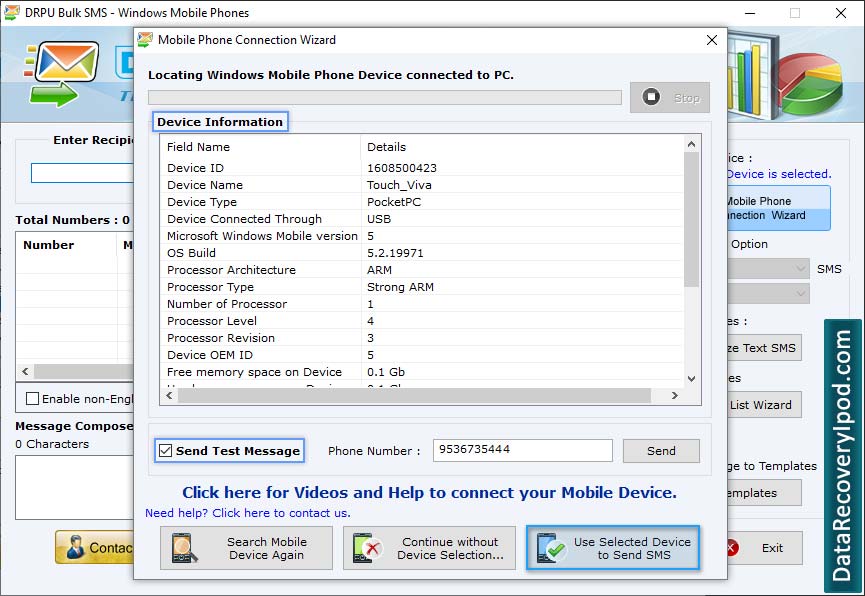Screen dimensions: 865x596
Task: Select the Device Type row
Action: [422, 202]
